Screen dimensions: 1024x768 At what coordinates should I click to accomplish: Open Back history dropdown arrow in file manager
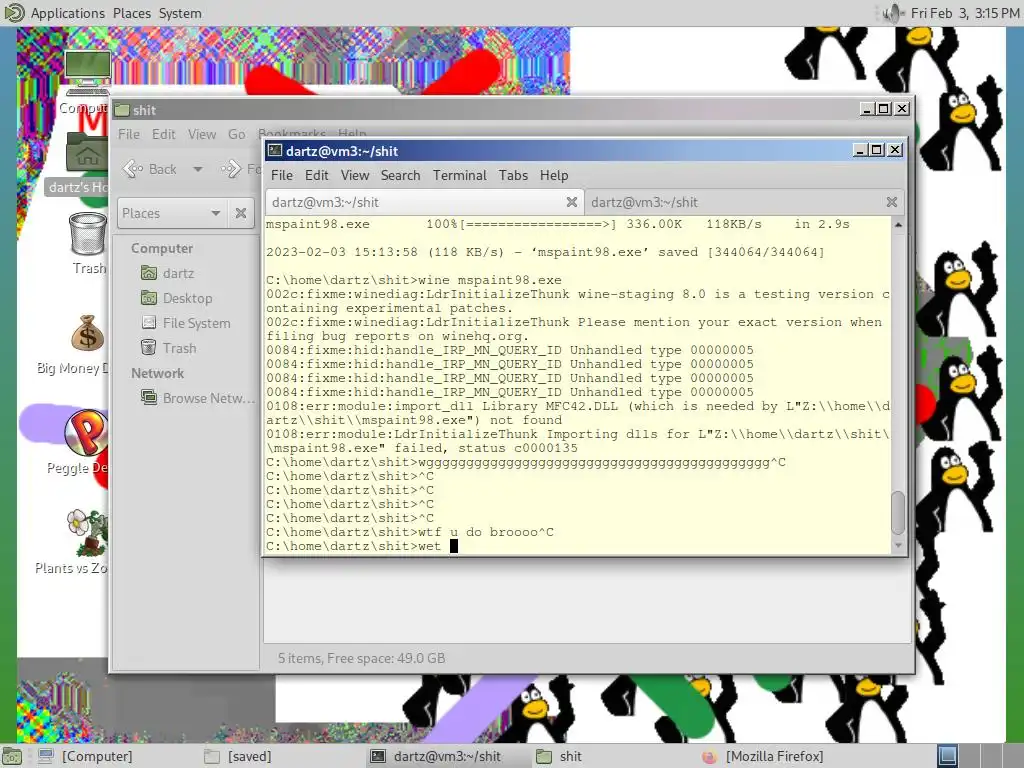click(x=197, y=170)
